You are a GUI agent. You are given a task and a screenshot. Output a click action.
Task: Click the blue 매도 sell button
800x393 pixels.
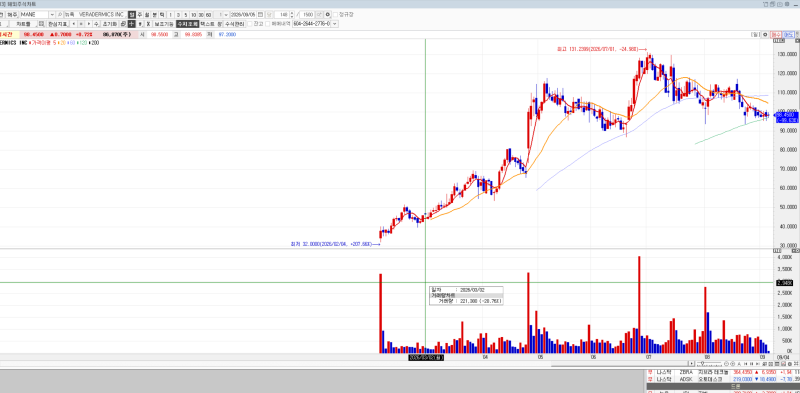pos(788,35)
